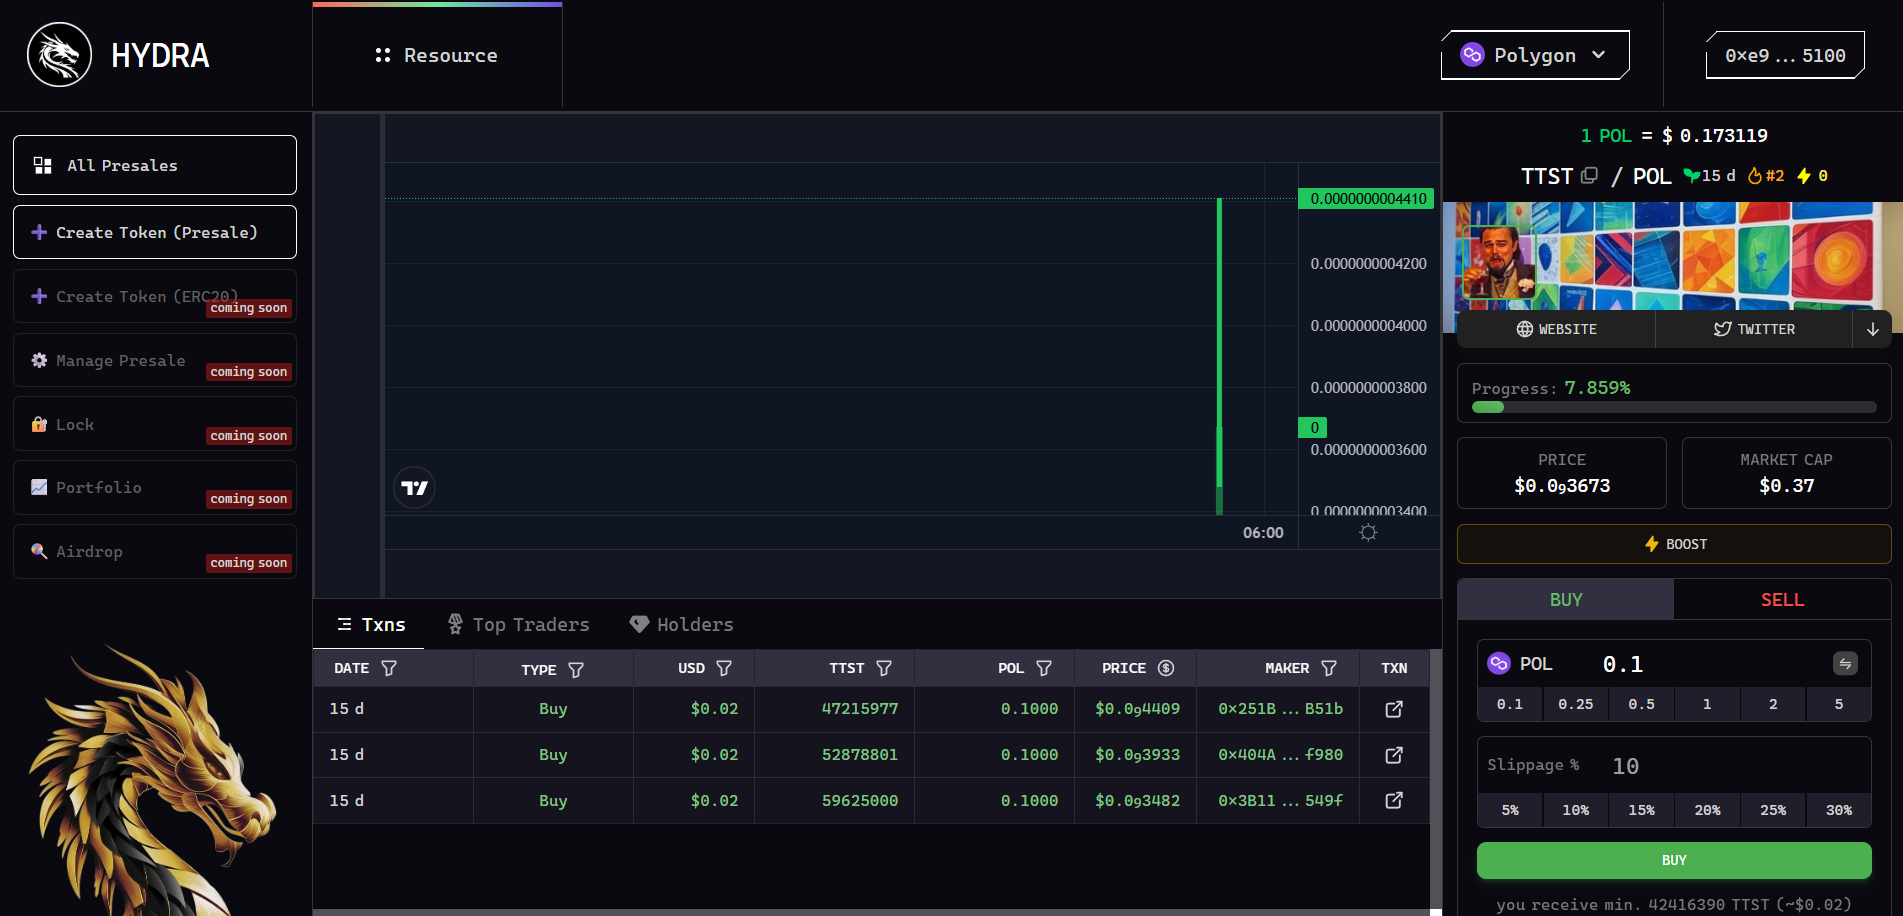Image resolution: width=1903 pixels, height=916 pixels.
Task: Set slippage to 15%
Action: click(x=1641, y=810)
